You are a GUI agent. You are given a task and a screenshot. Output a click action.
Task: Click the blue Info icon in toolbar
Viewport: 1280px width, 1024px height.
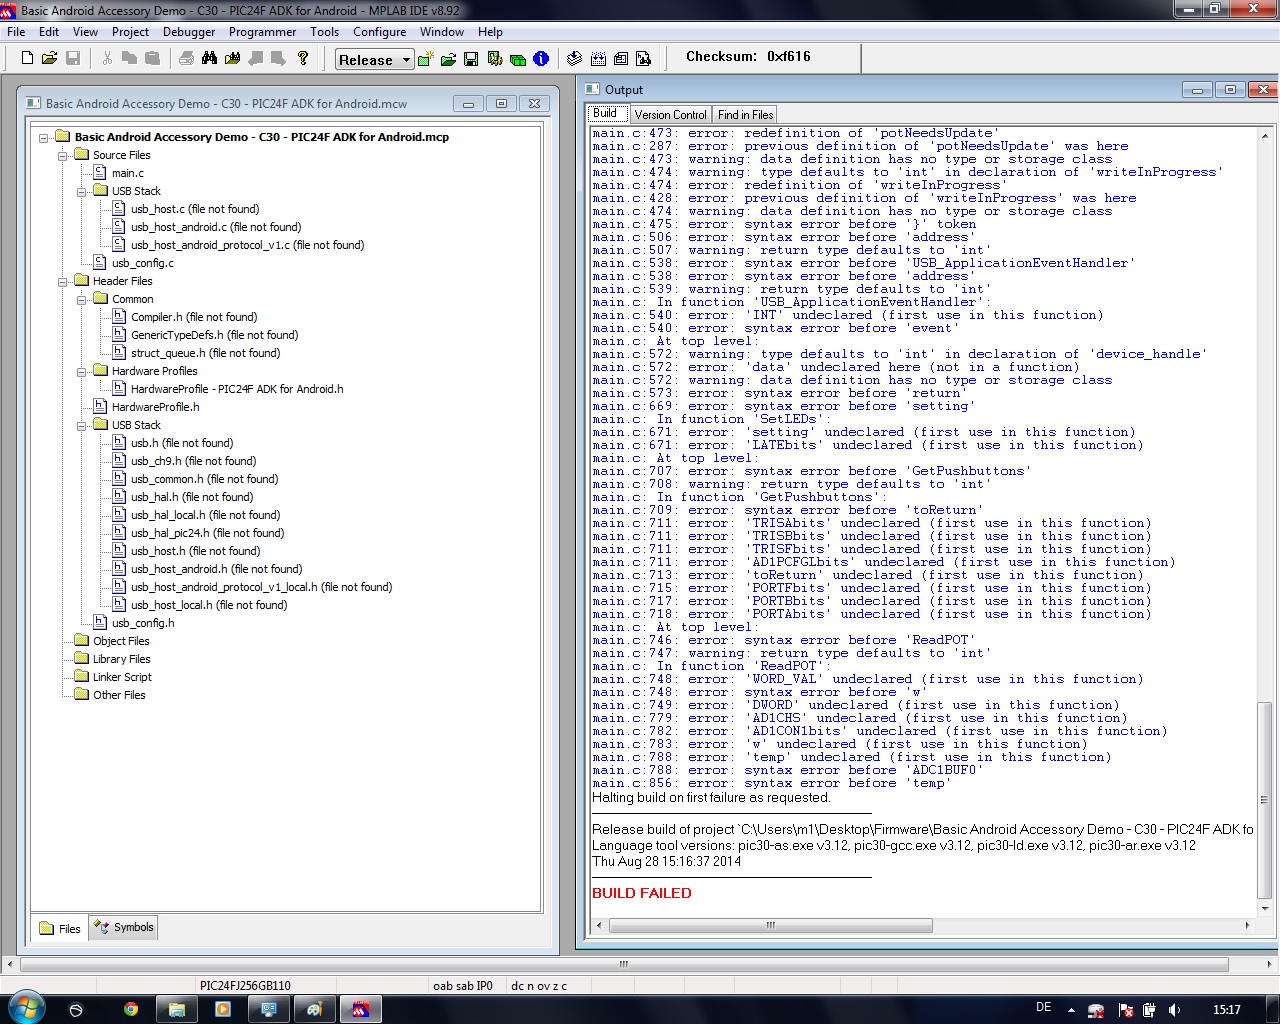pos(541,59)
